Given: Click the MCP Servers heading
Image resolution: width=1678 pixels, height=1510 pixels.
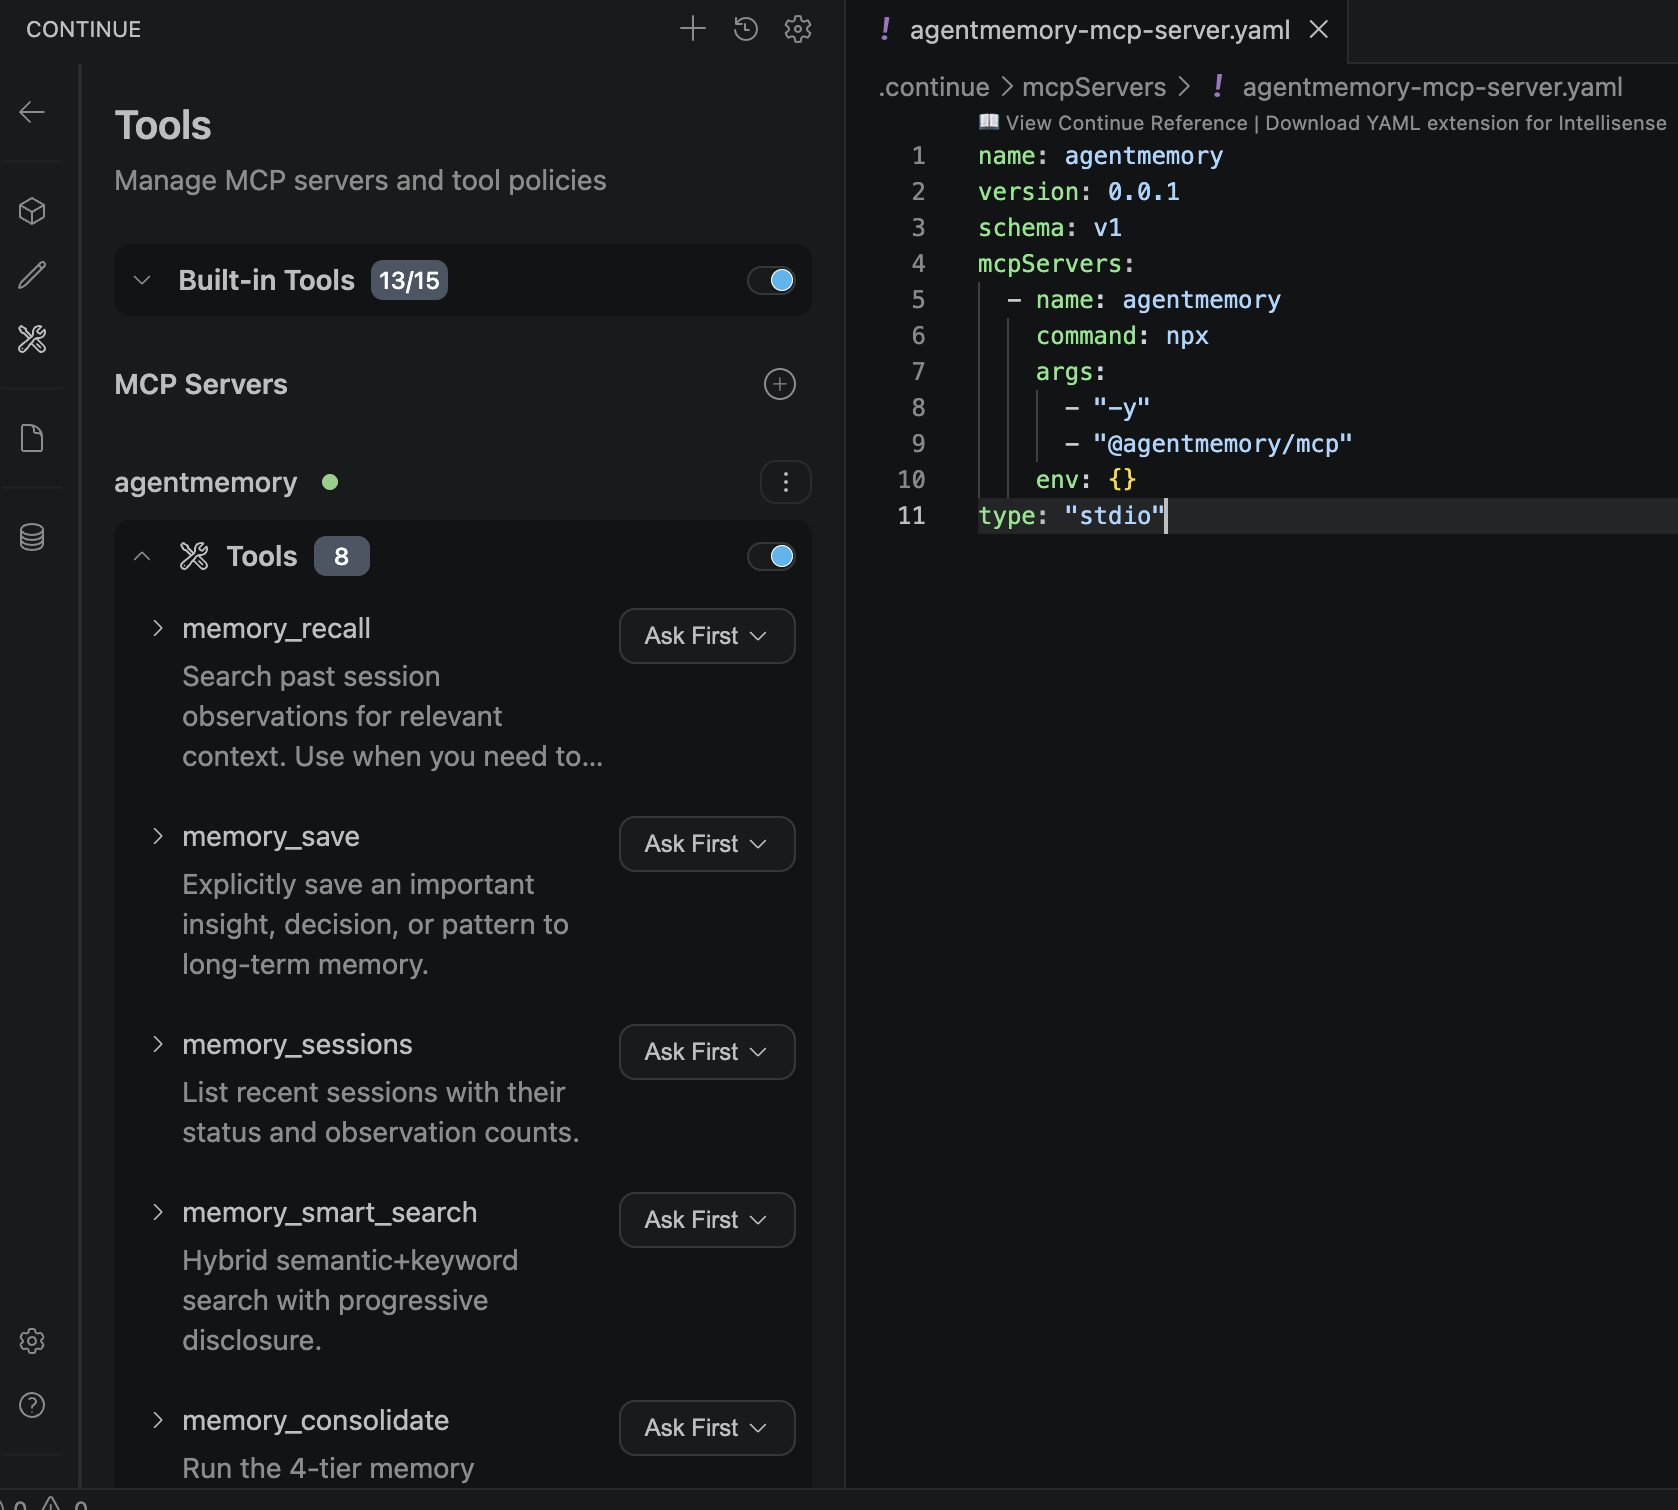Looking at the screenshot, I should click(x=201, y=384).
